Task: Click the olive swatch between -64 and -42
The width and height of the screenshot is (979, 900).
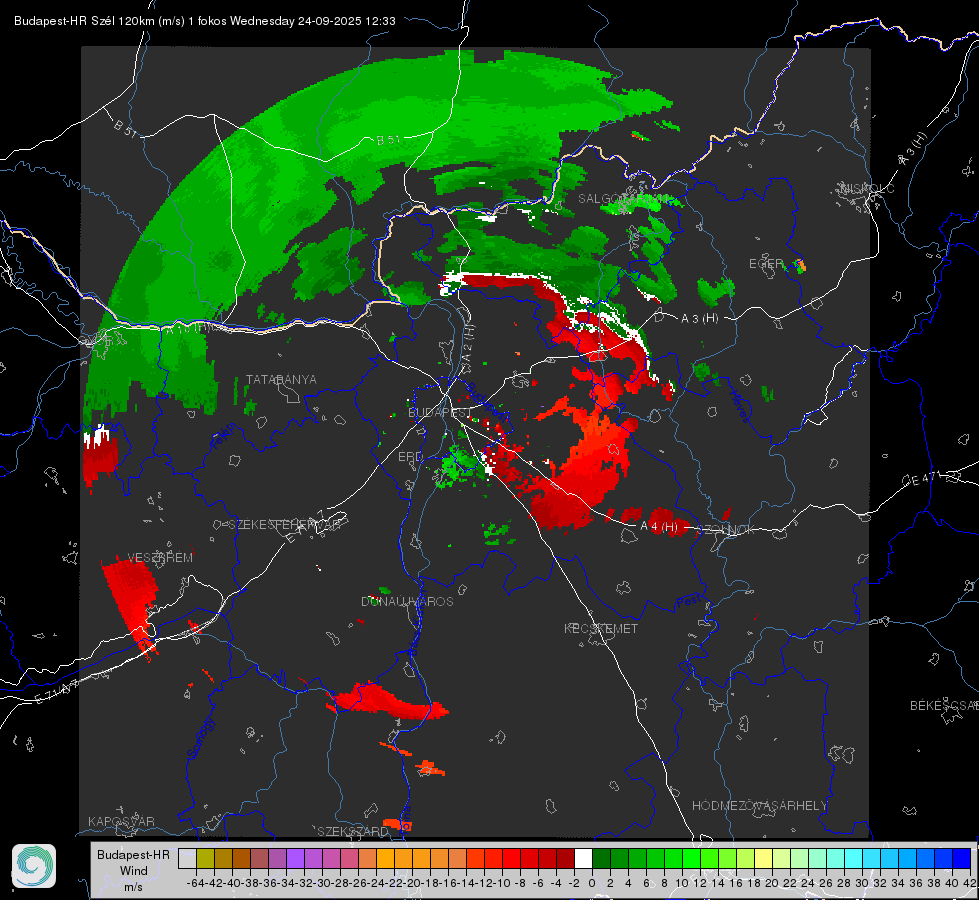Action: (205, 858)
